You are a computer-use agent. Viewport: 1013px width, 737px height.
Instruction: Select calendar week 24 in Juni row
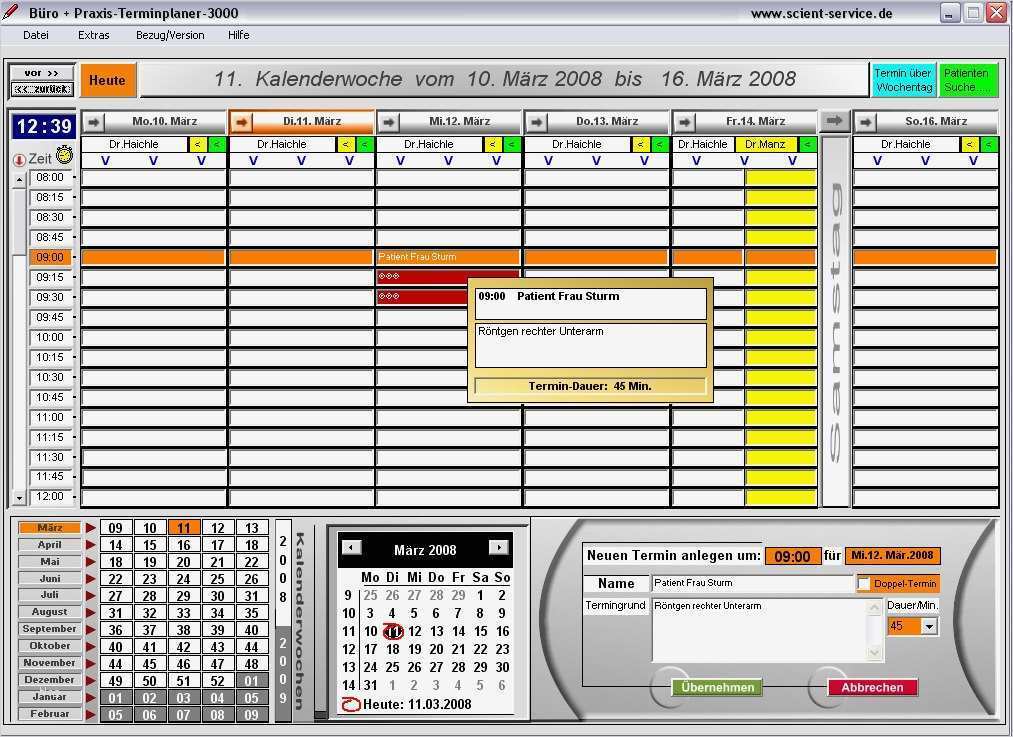click(x=184, y=579)
